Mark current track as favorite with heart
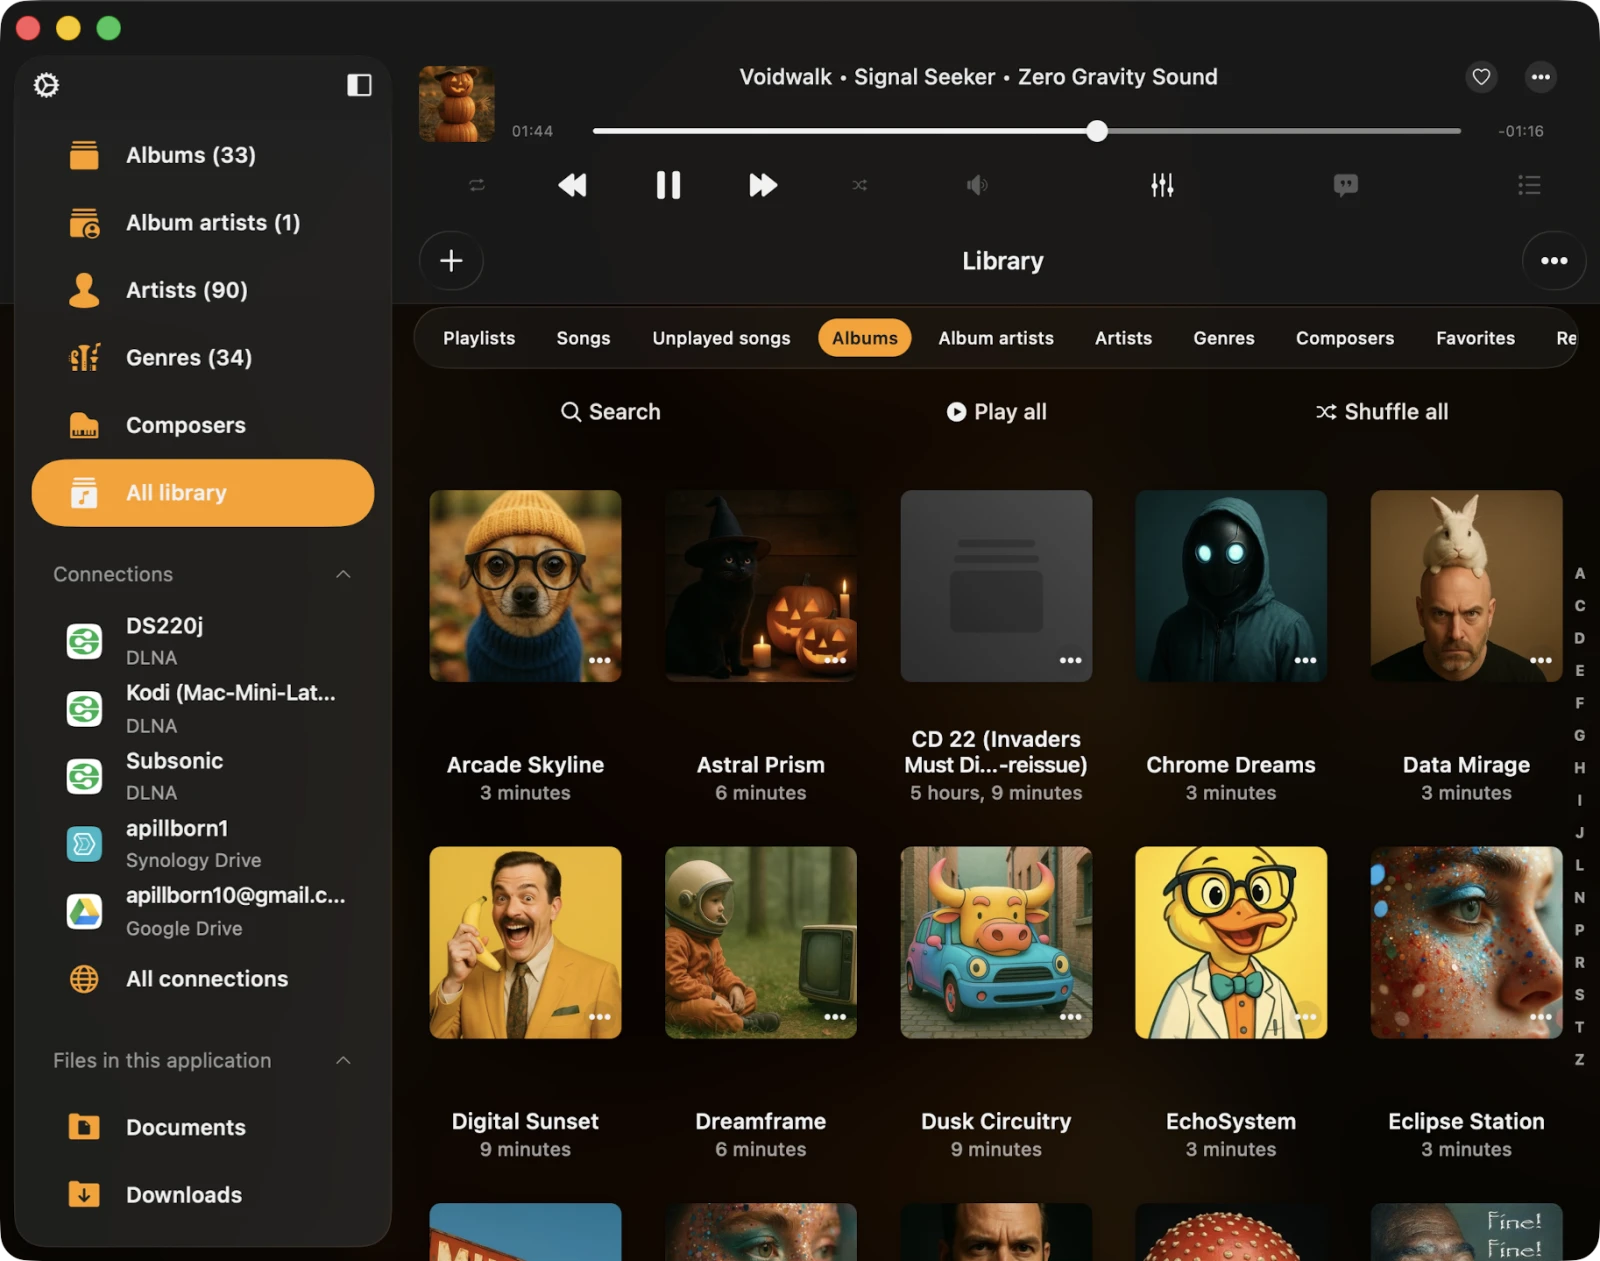This screenshot has height=1261, width=1600. tap(1481, 77)
